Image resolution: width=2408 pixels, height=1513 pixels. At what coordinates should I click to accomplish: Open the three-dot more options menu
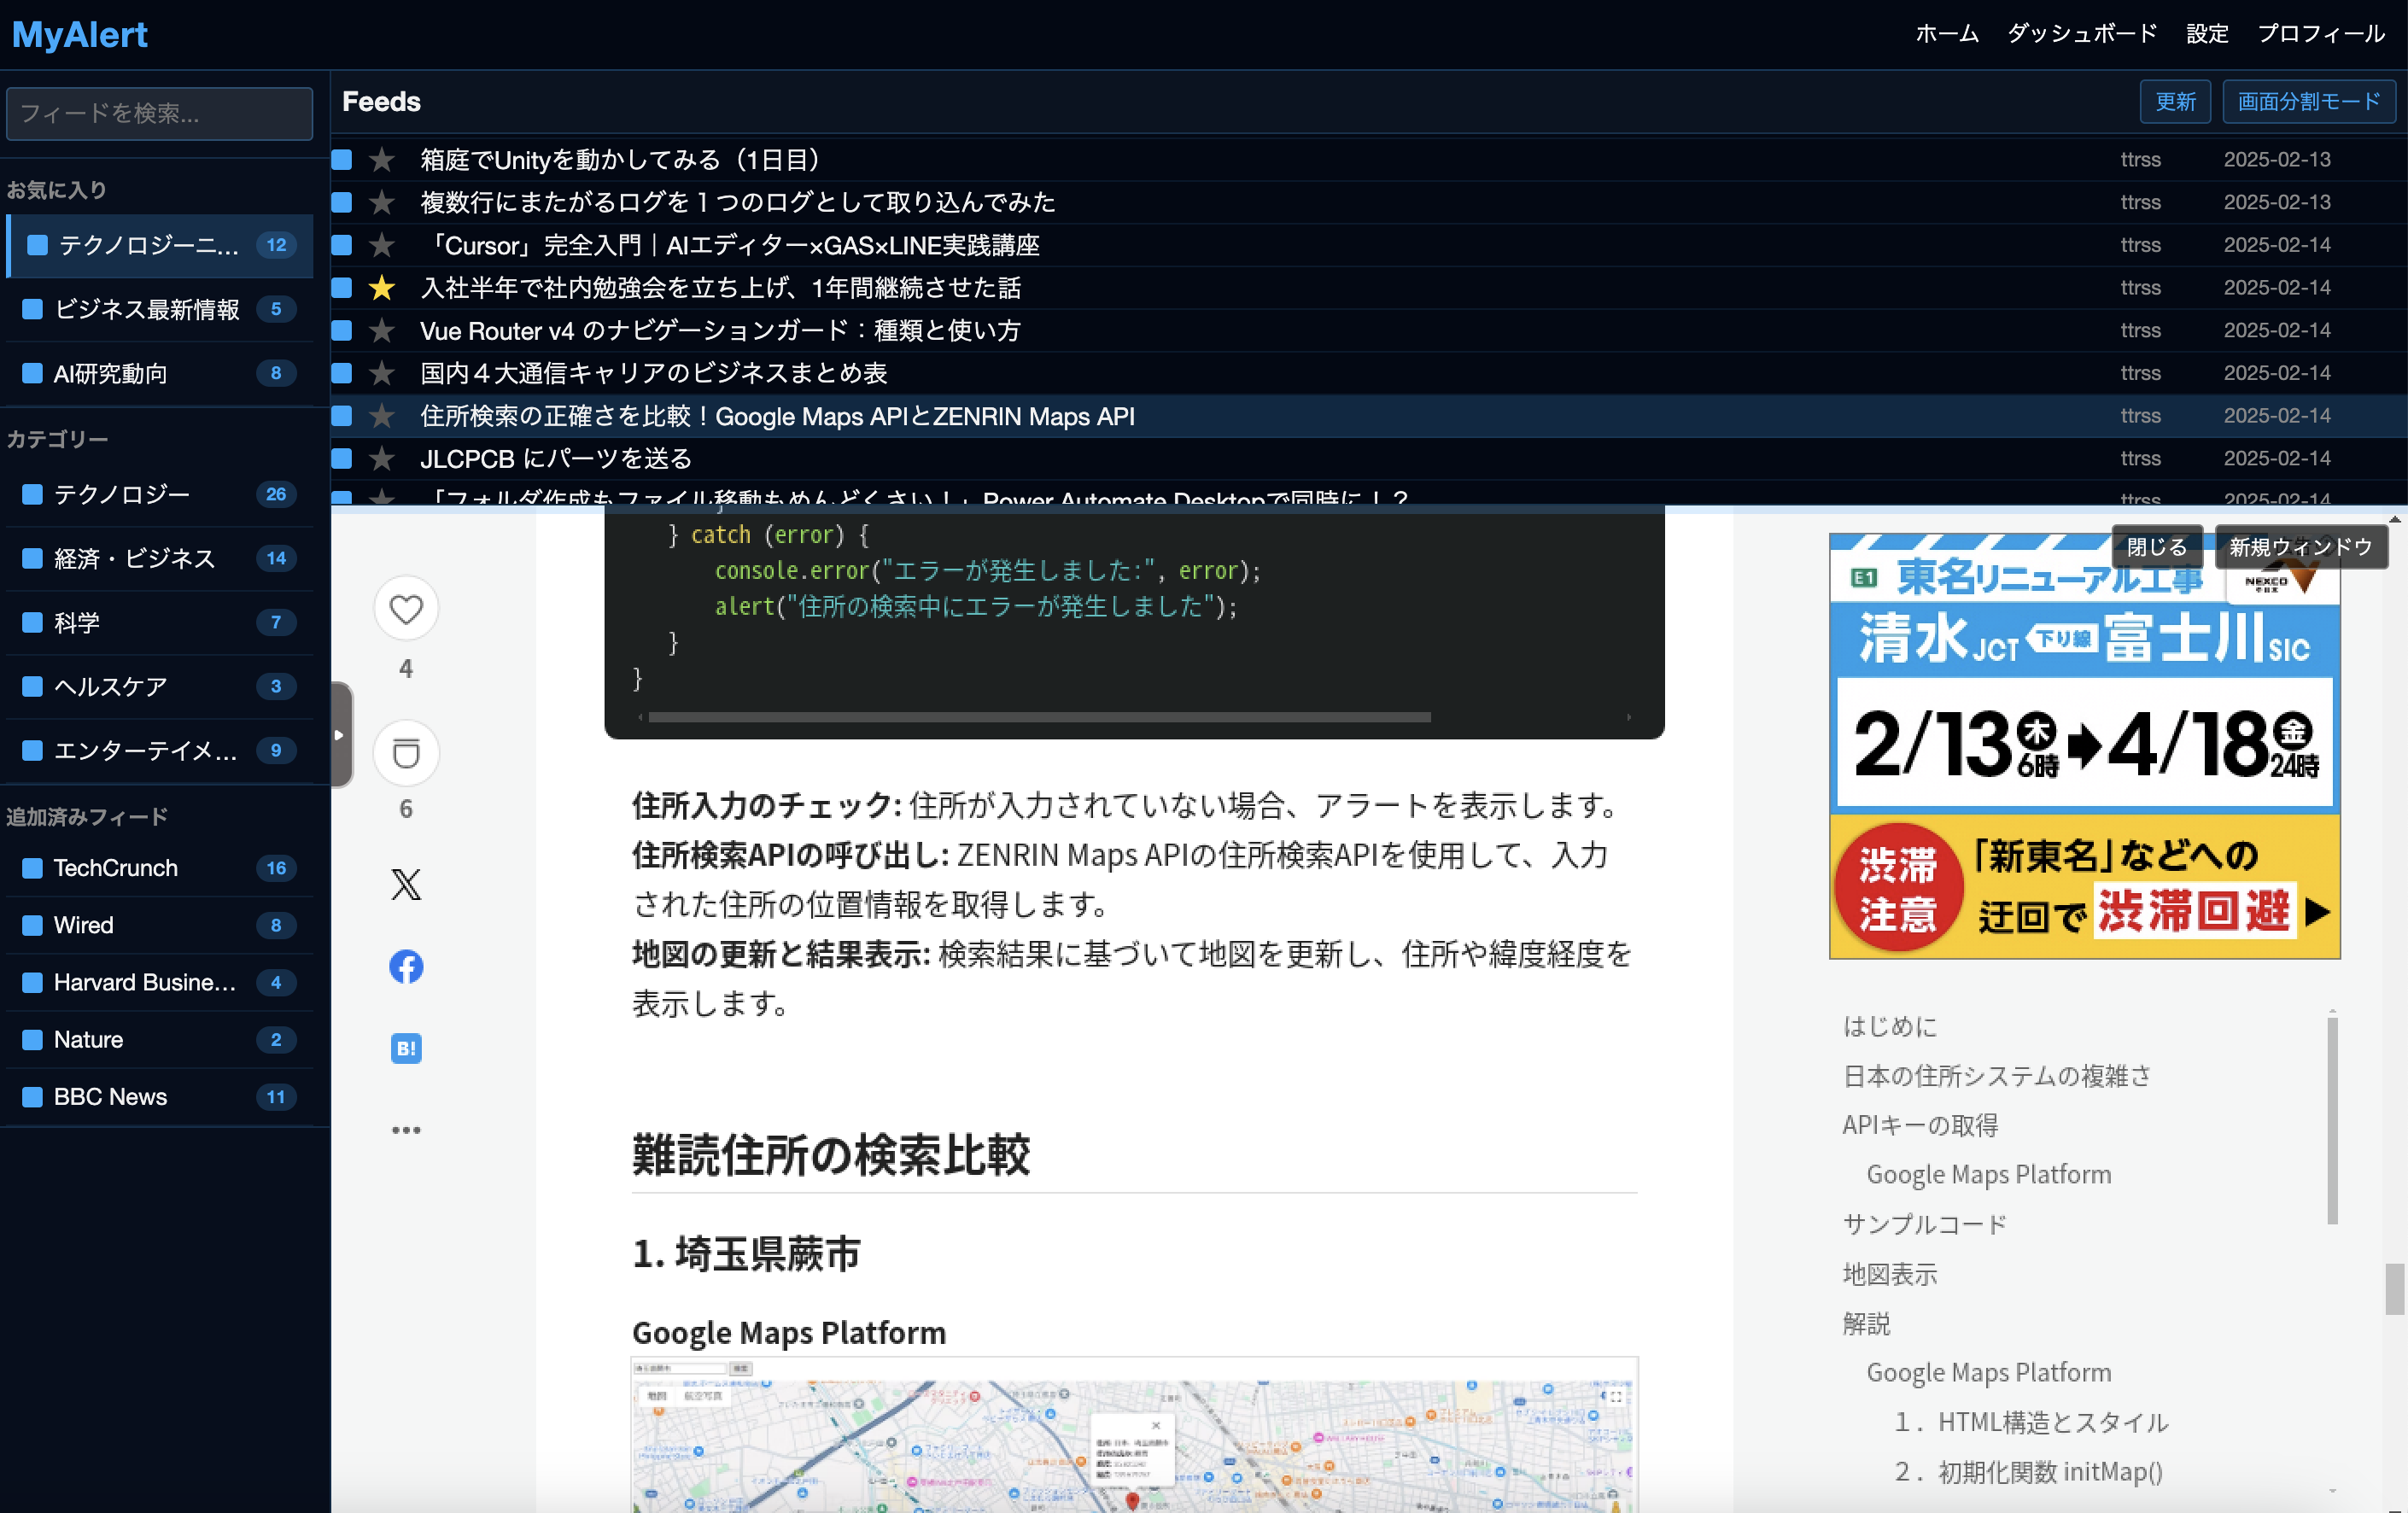point(406,1130)
